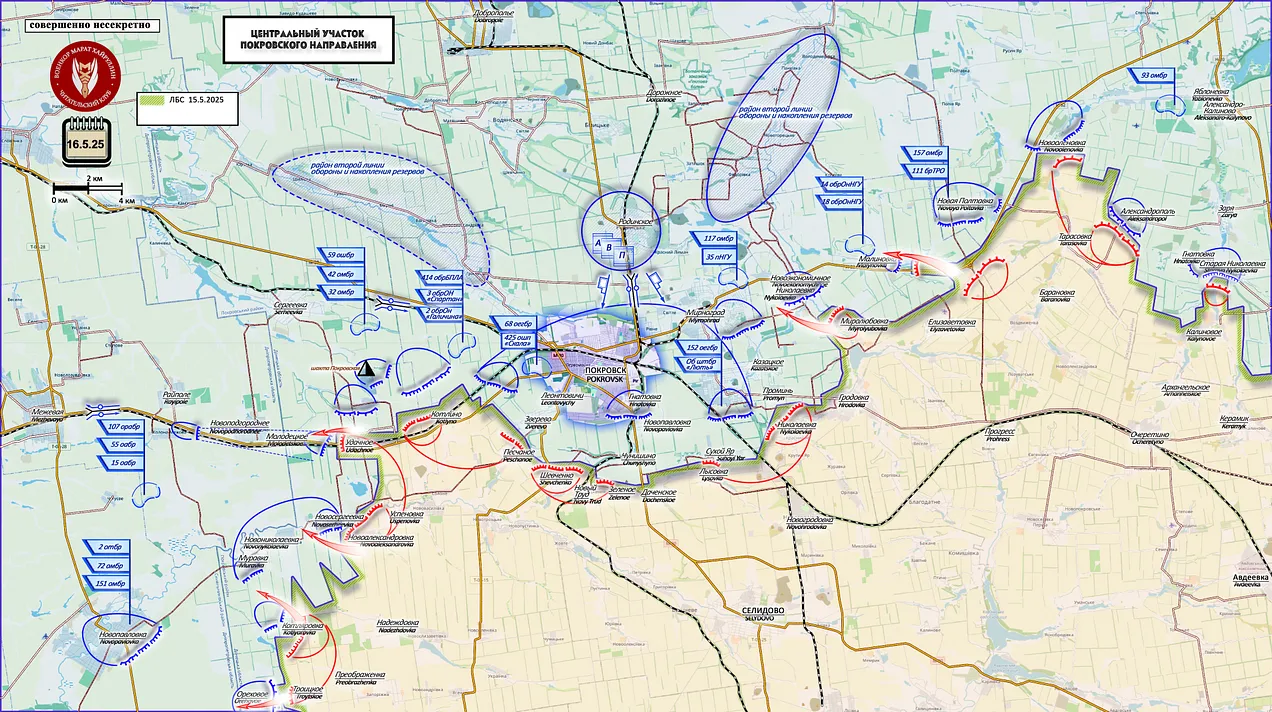Screen dimensions: 1272x712
Task: Select the 414 обрБПЛА unit flag
Action: pyautogui.click(x=438, y=276)
